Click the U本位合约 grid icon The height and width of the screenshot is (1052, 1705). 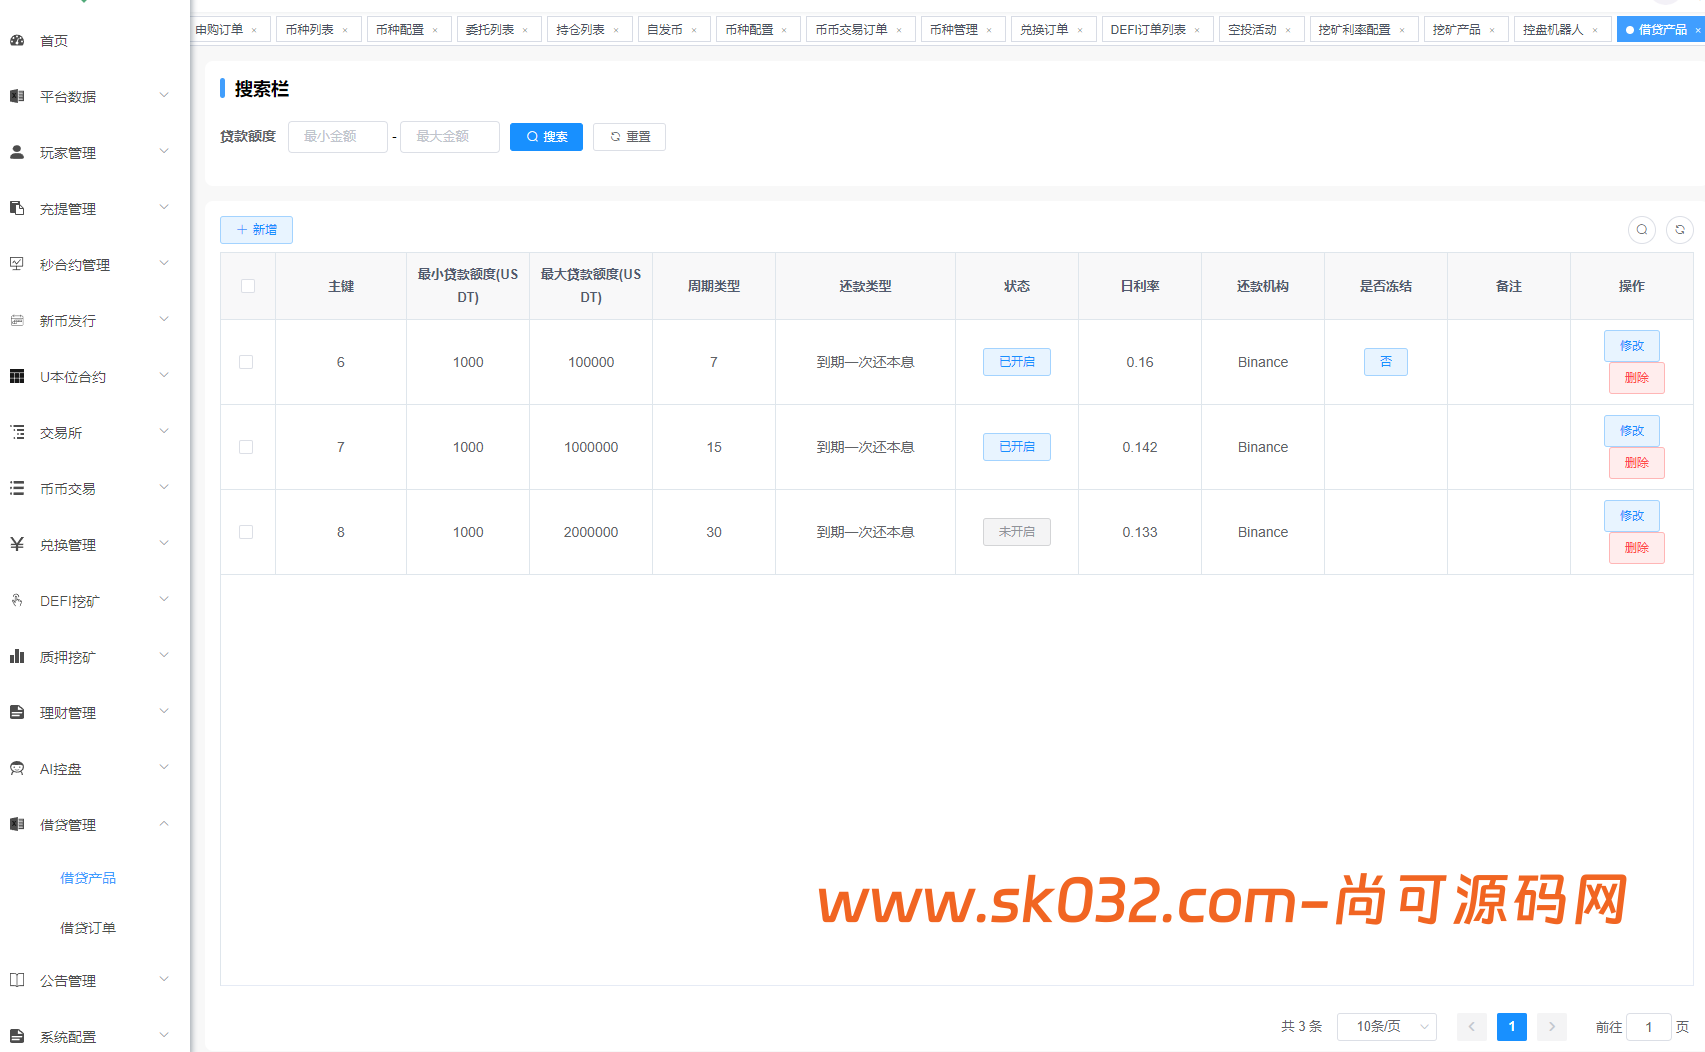[x=17, y=377]
